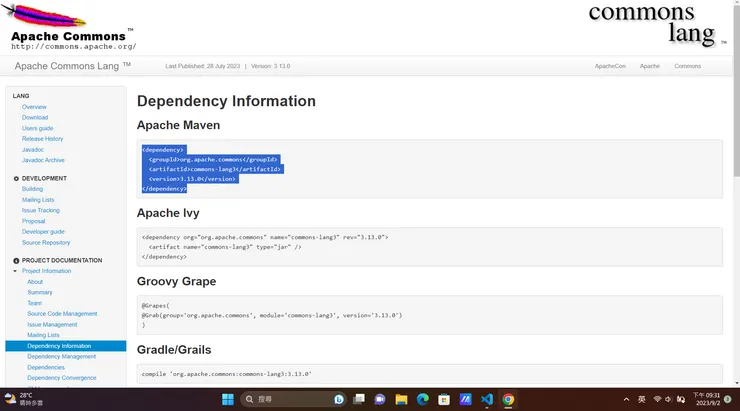The width and height of the screenshot is (740, 411).
Task: Open the volume control in tray
Action: 668,400
